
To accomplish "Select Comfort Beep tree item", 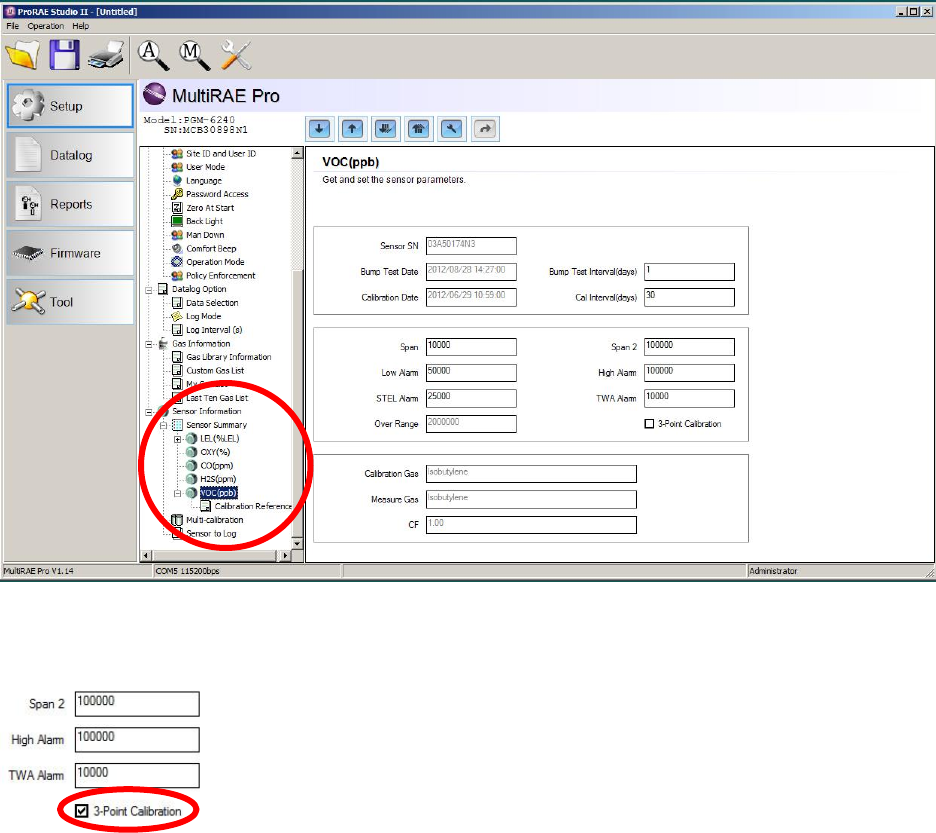I will [x=211, y=248].
